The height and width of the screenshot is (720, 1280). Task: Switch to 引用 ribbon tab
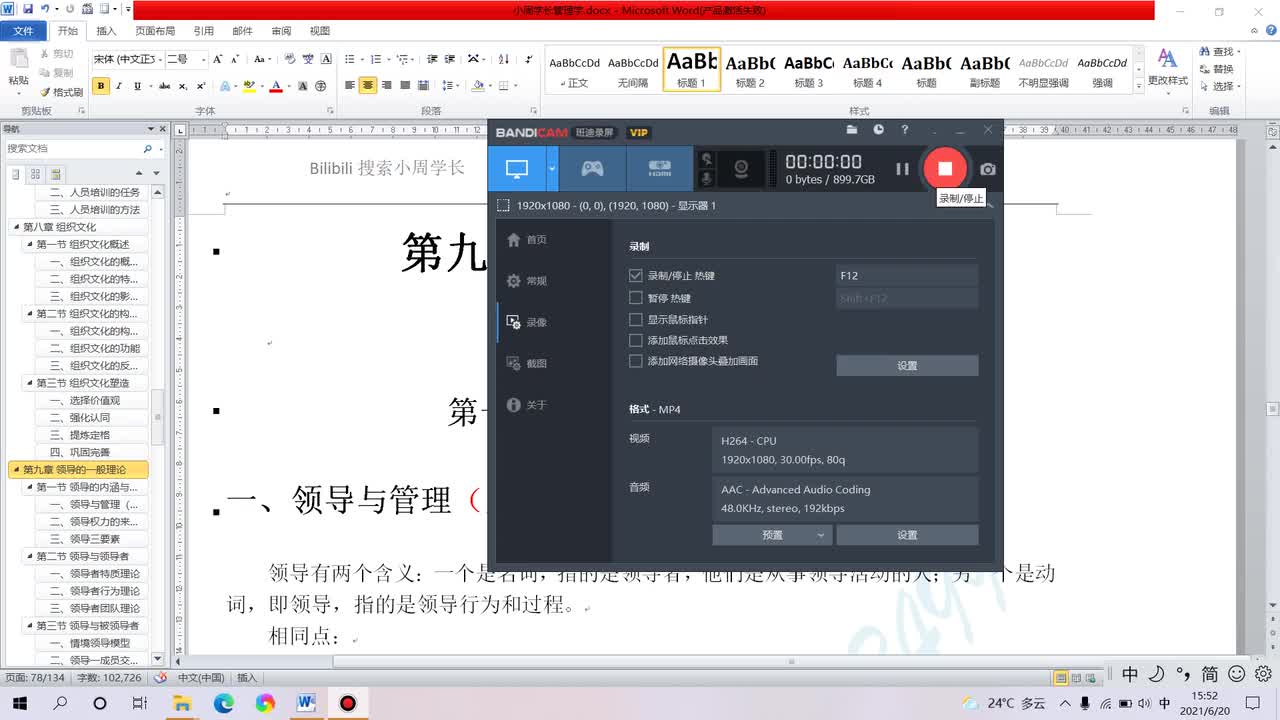pyautogui.click(x=203, y=31)
